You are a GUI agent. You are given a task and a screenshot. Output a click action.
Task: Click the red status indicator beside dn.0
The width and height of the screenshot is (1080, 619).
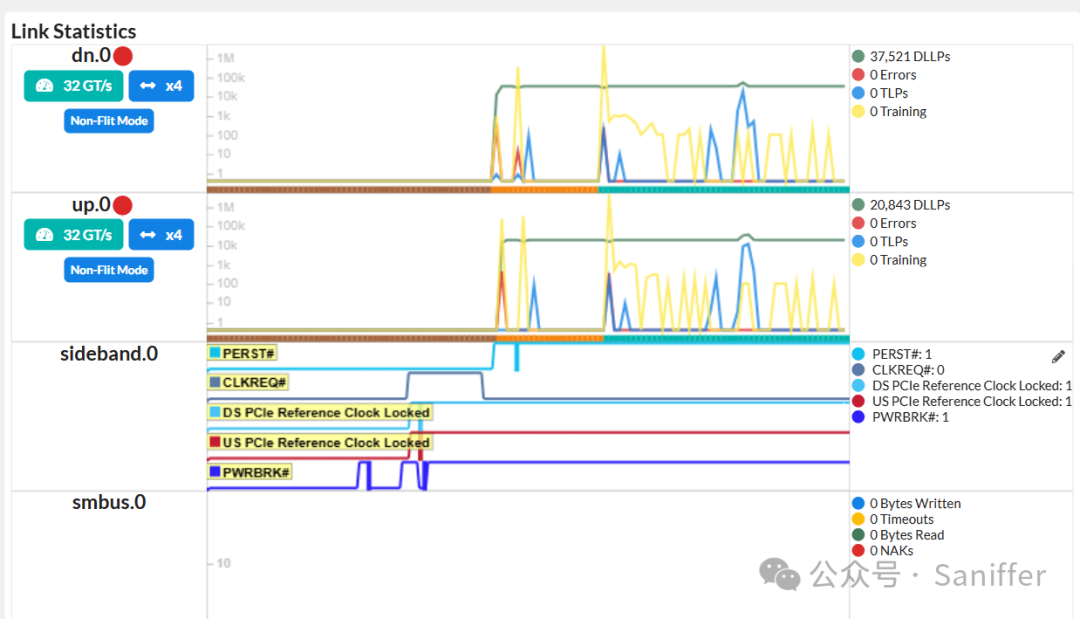[122, 56]
